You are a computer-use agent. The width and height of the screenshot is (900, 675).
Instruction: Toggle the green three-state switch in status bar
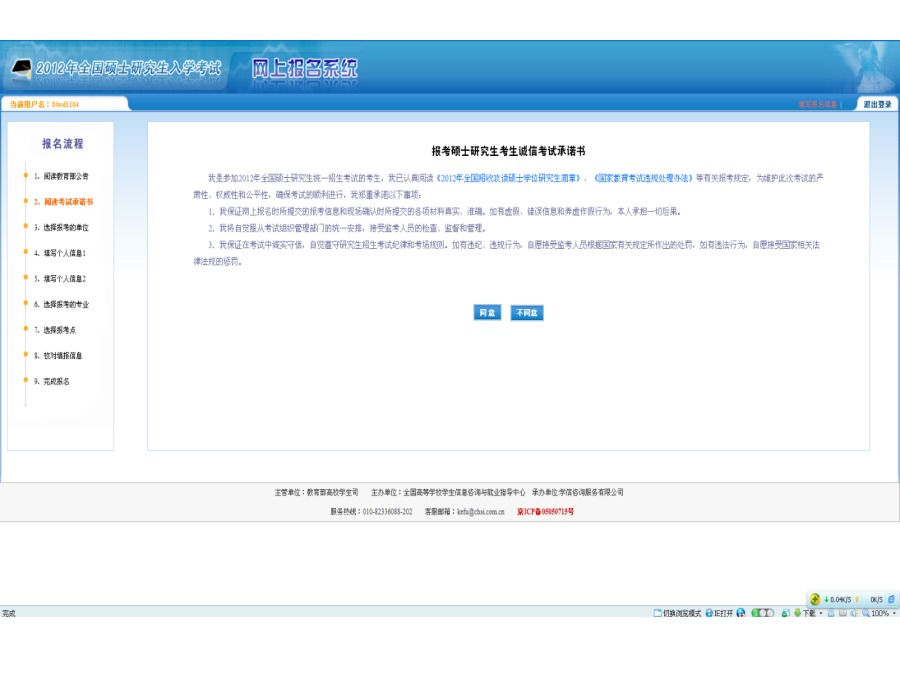(762, 613)
